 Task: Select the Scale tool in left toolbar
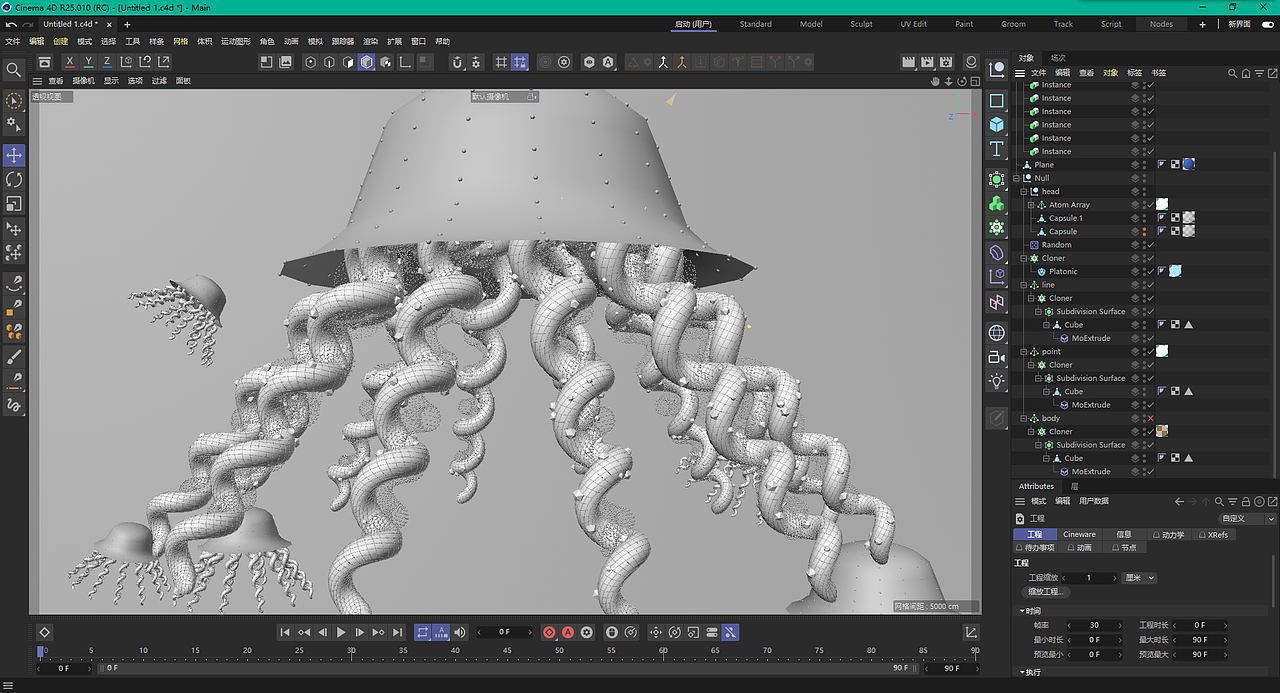14,203
